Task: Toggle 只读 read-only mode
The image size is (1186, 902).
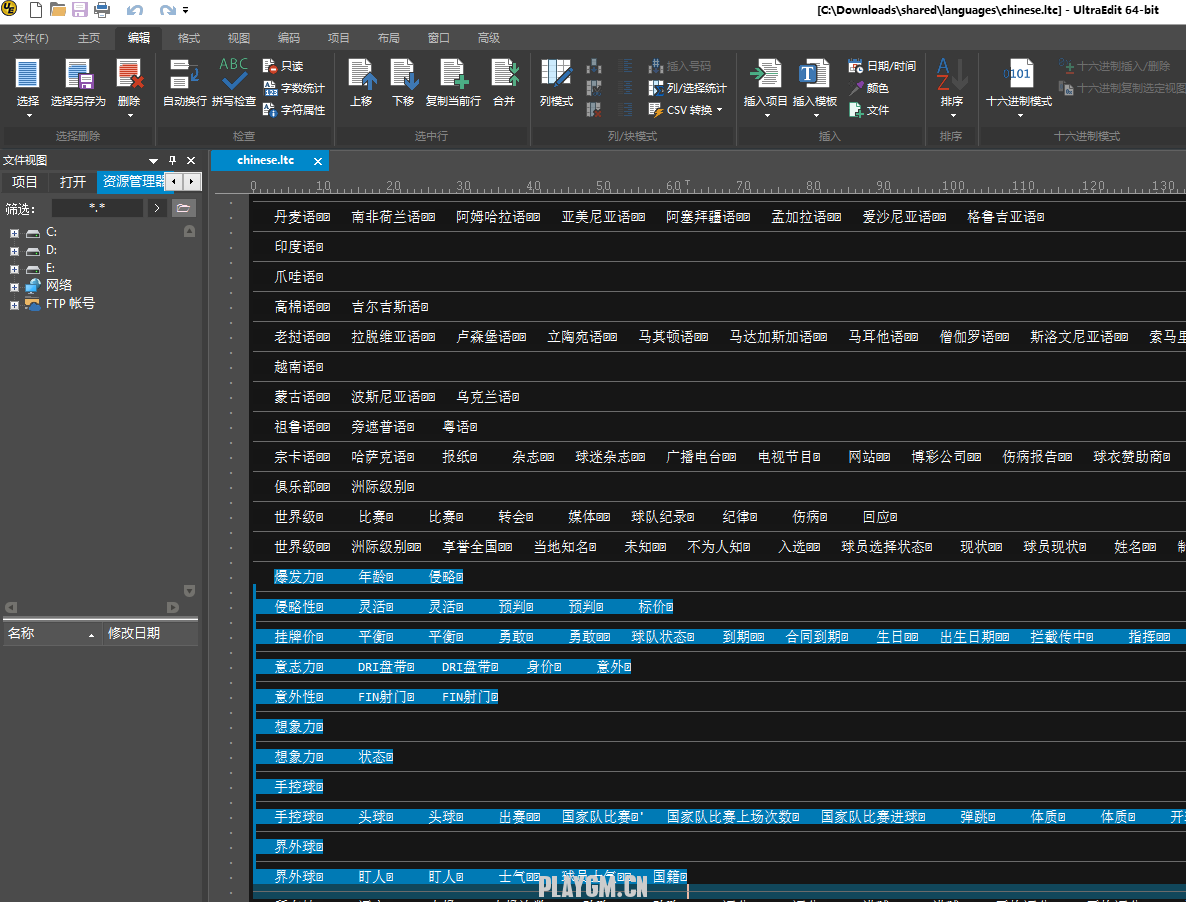Action: (x=282, y=66)
